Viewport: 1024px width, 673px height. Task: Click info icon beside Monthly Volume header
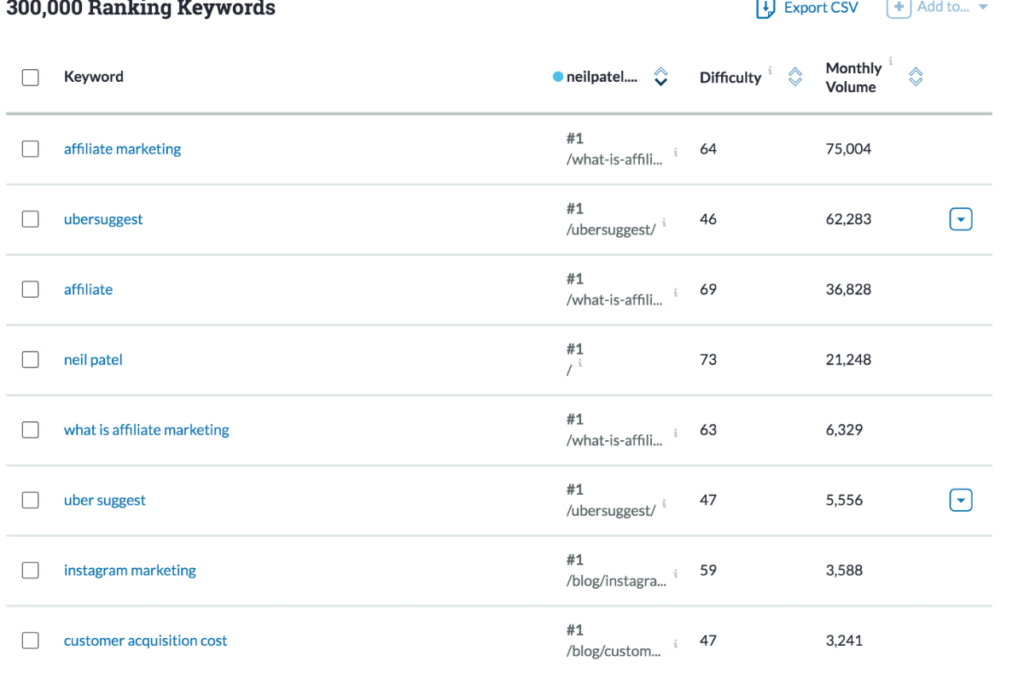pos(891,61)
